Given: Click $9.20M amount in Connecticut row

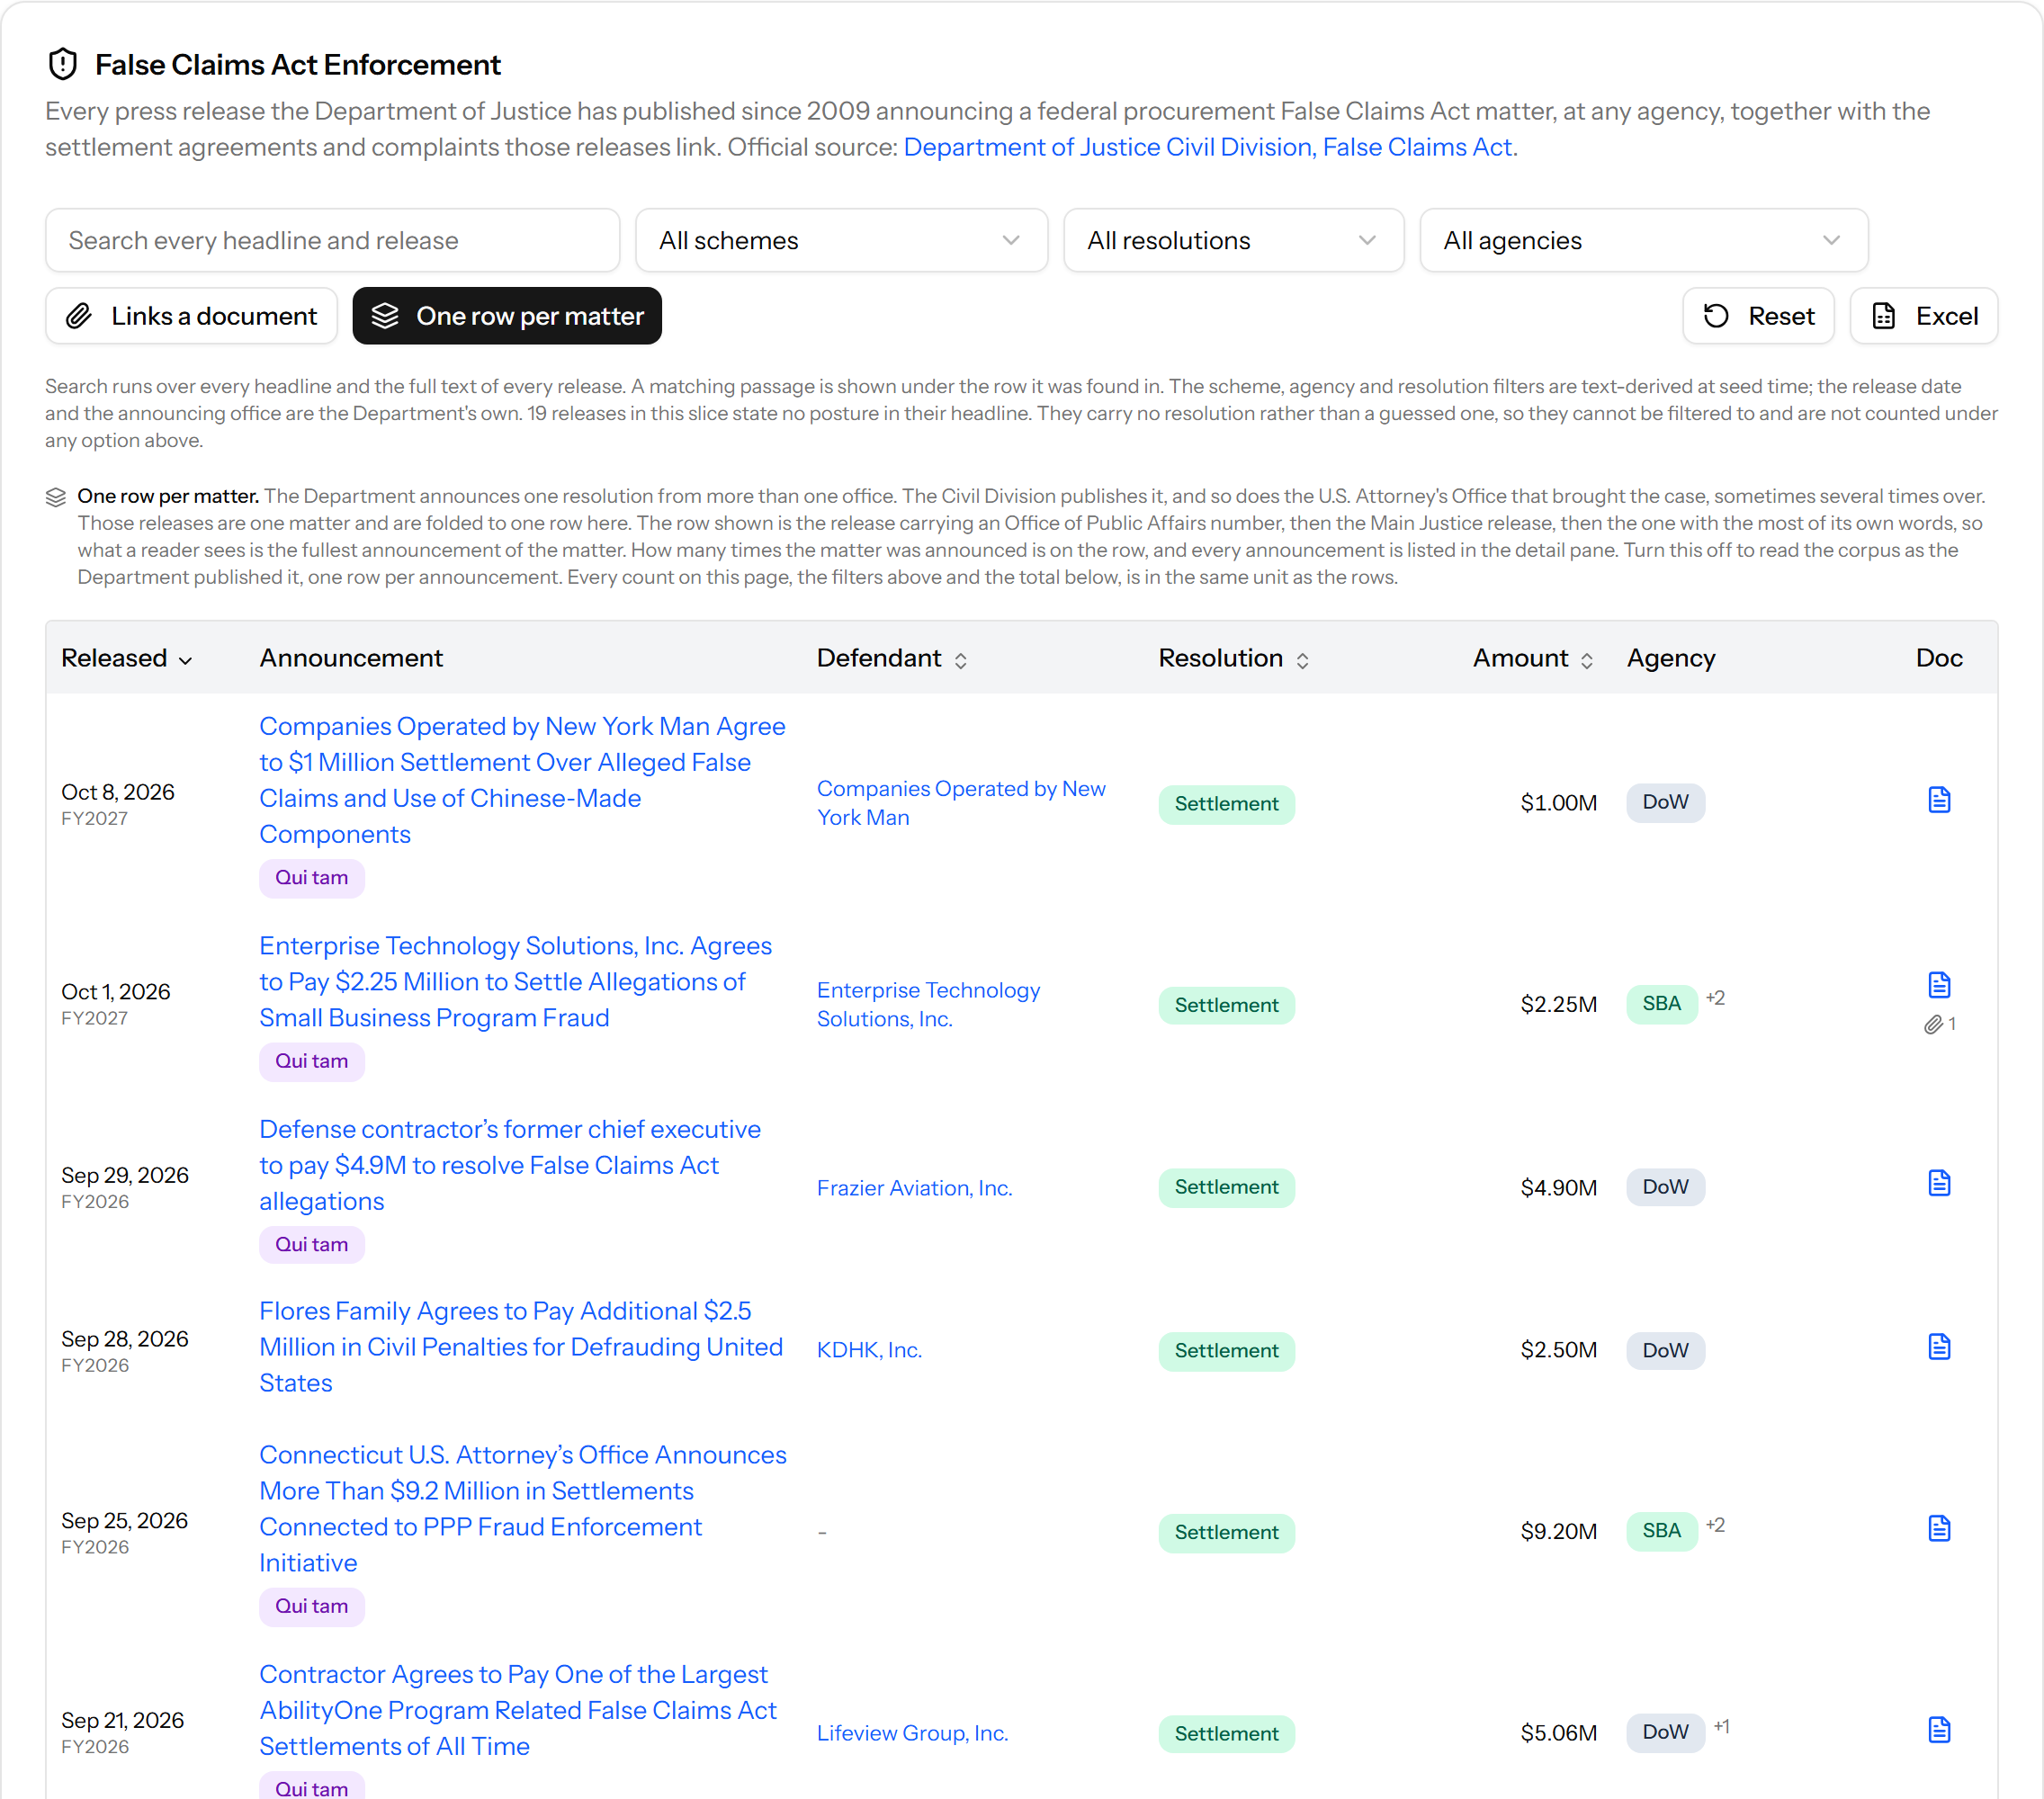Looking at the screenshot, I should coord(1558,1532).
